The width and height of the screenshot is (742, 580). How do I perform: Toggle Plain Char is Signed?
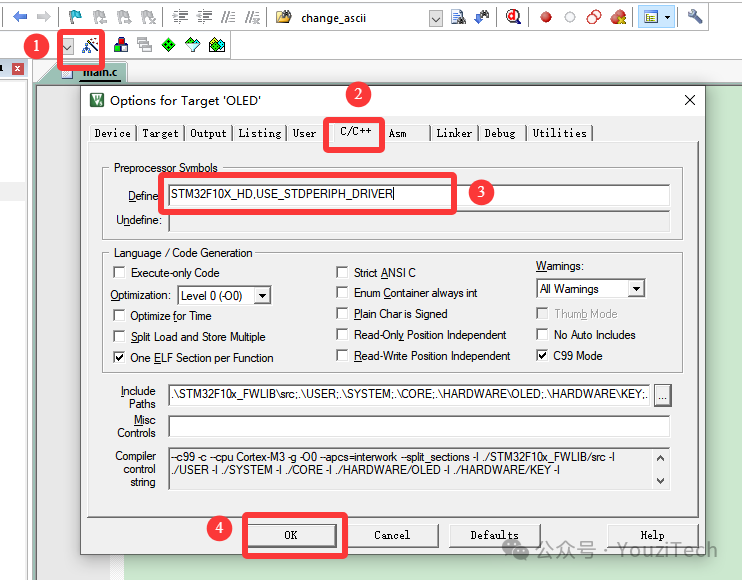pyautogui.click(x=342, y=314)
